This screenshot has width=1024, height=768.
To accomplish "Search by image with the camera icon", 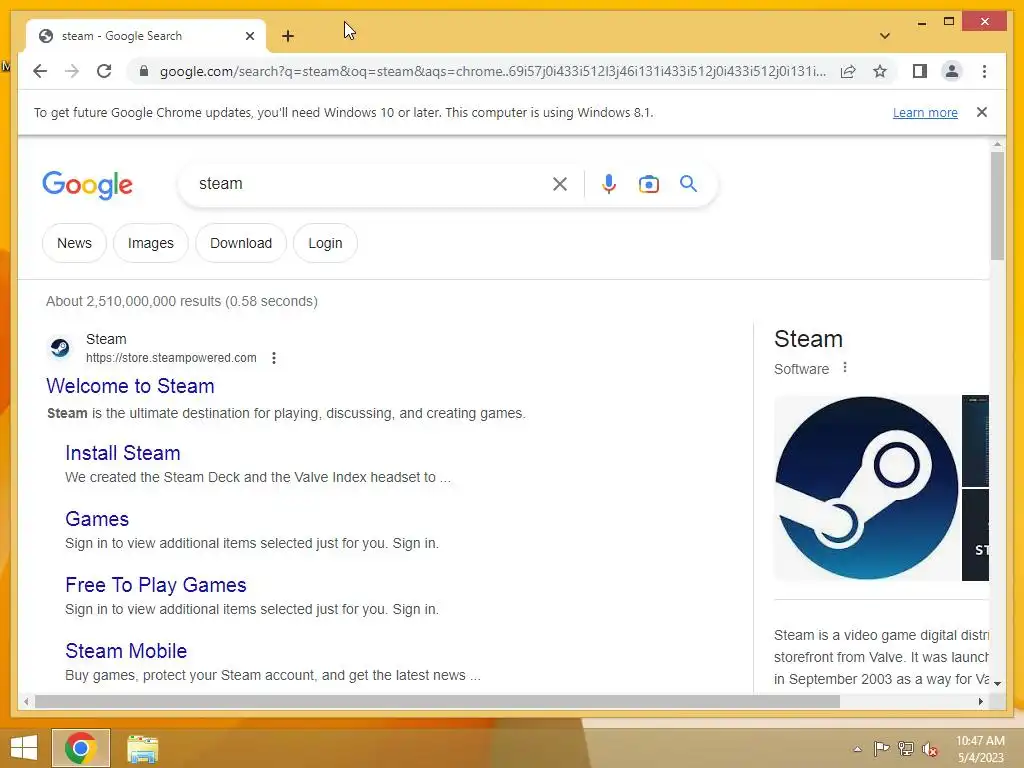I will (x=648, y=184).
